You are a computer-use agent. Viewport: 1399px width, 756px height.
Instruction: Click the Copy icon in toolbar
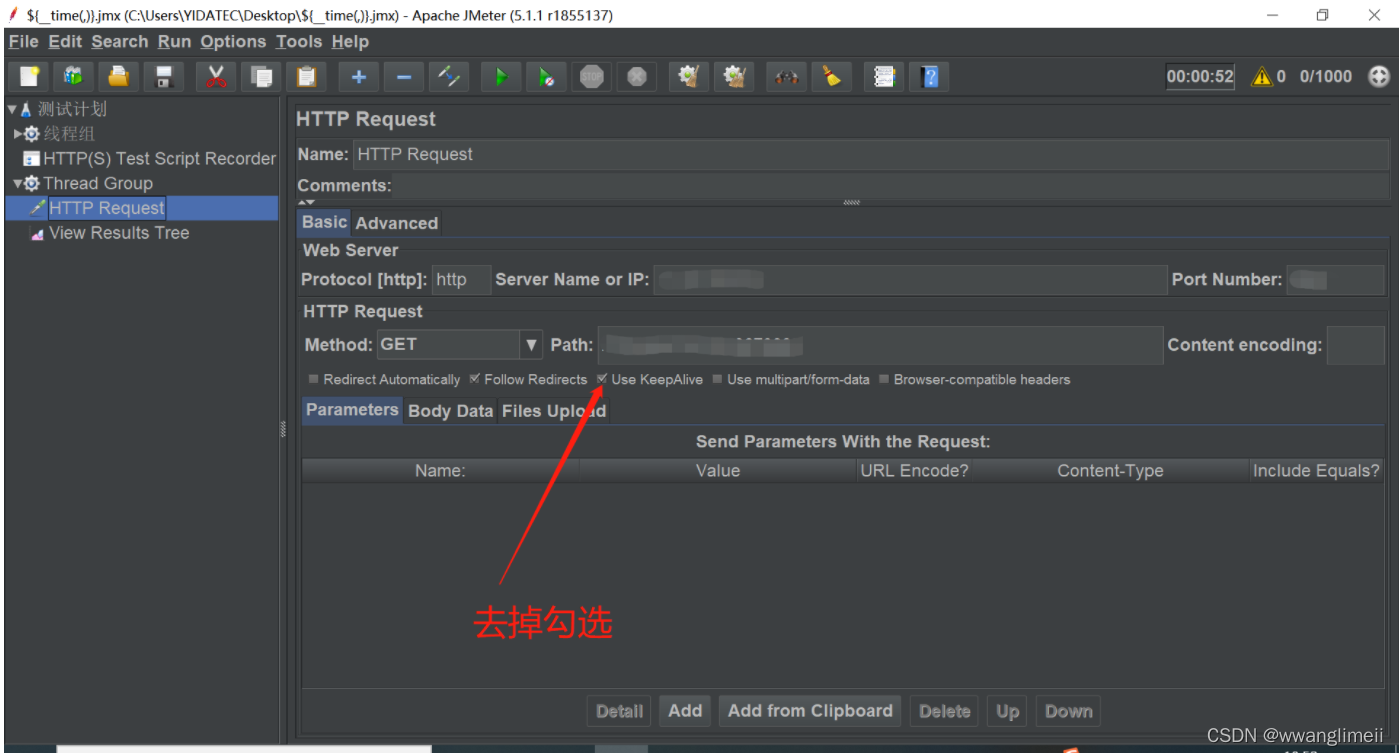click(x=262, y=76)
